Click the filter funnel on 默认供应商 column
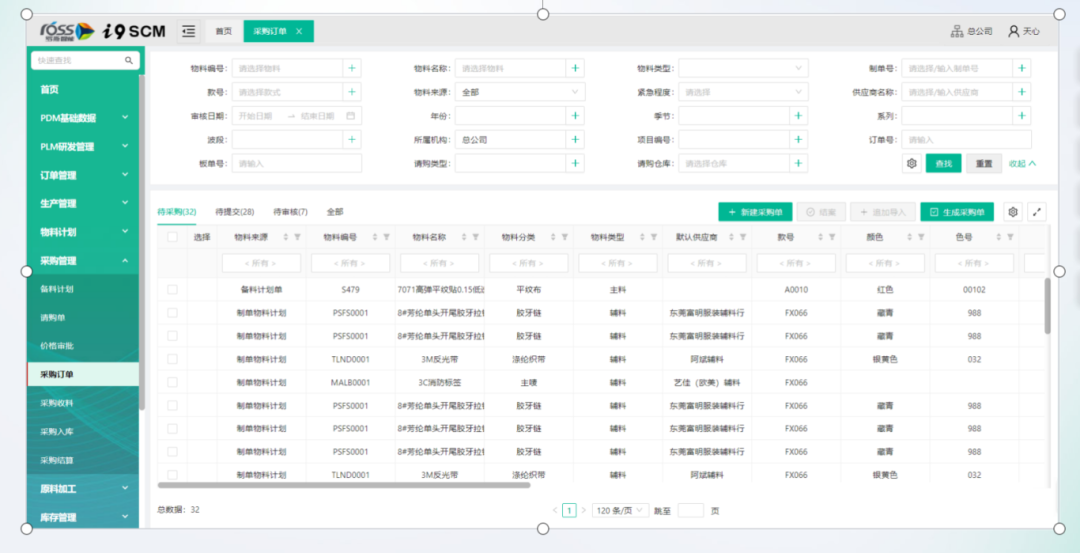This screenshot has width=1080, height=553. (743, 237)
